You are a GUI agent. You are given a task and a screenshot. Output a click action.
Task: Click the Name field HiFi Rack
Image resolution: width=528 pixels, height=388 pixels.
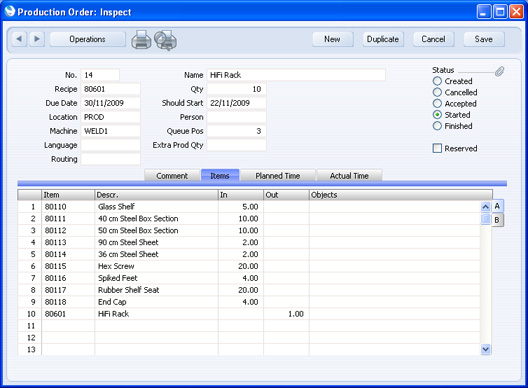point(296,75)
